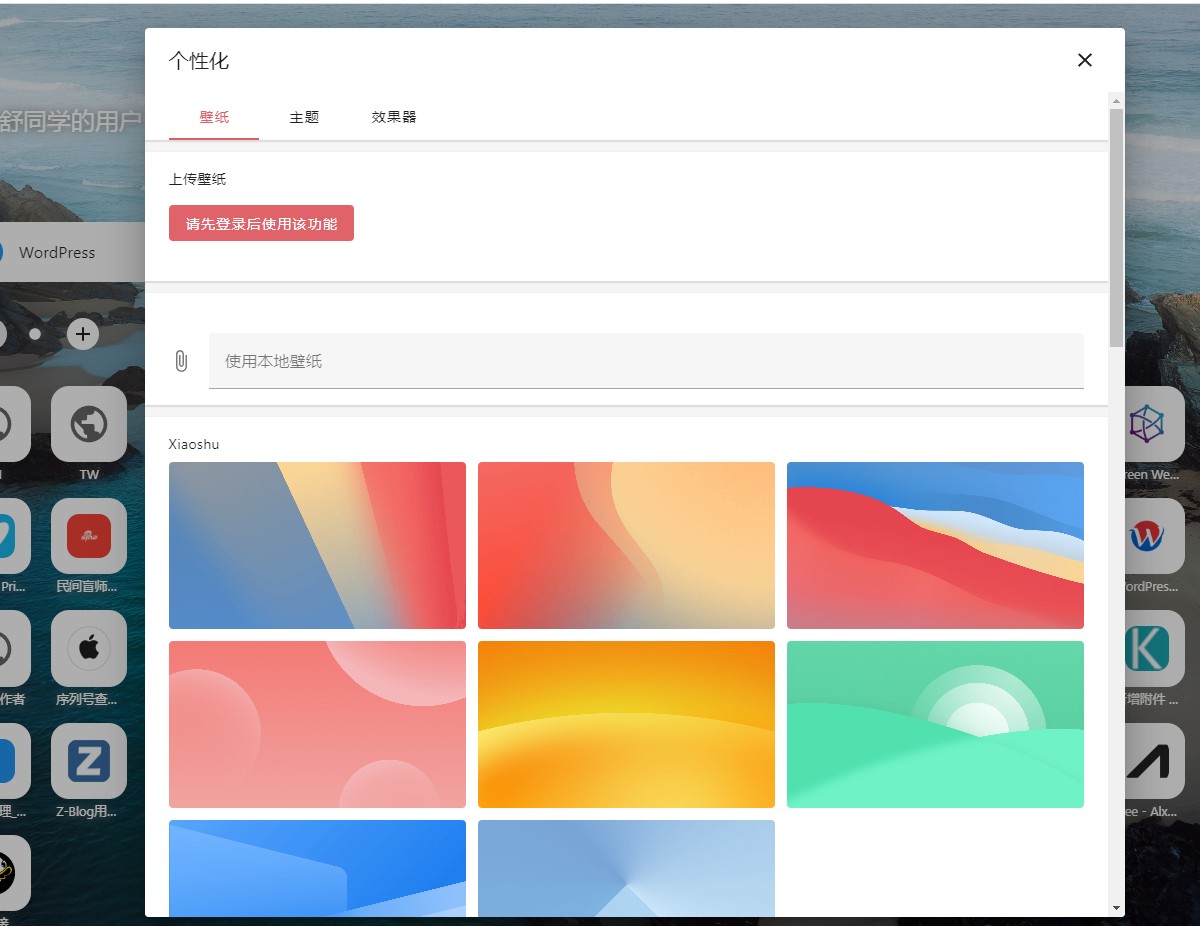
Task: Switch to the 主题 tab
Action: tap(304, 117)
